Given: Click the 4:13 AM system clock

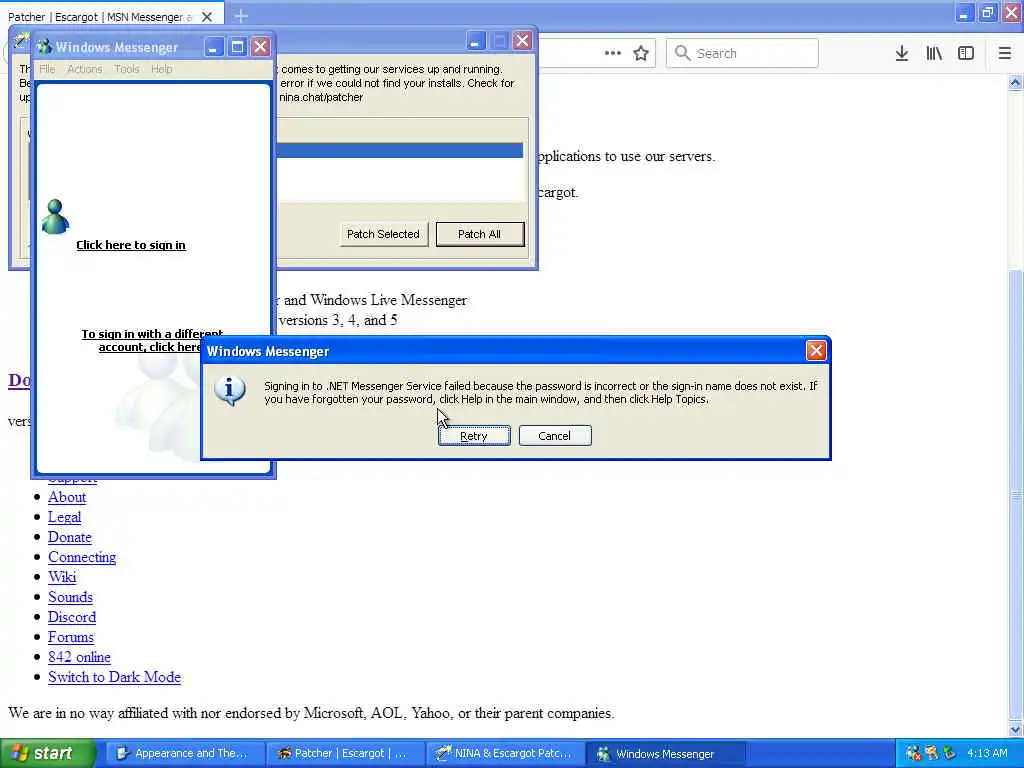Looking at the screenshot, I should pyautogui.click(x=987, y=754).
